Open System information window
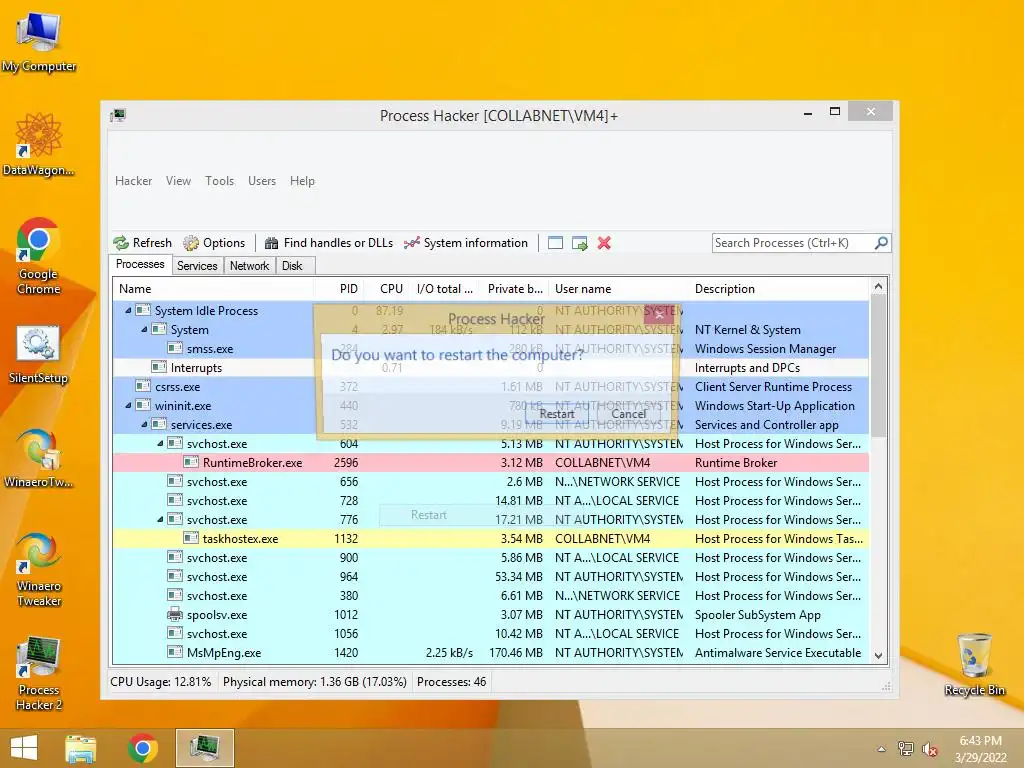Image resolution: width=1024 pixels, height=768 pixels. pyautogui.click(x=466, y=243)
